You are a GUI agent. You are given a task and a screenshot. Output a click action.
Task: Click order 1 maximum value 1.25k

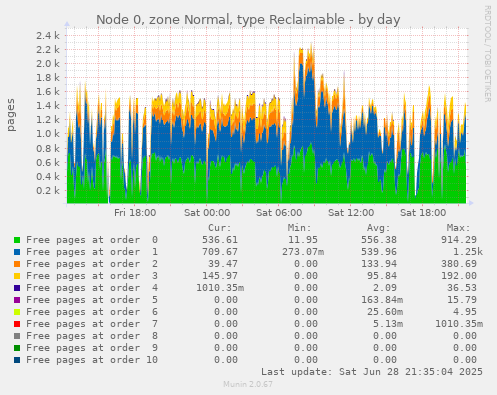[468, 252]
